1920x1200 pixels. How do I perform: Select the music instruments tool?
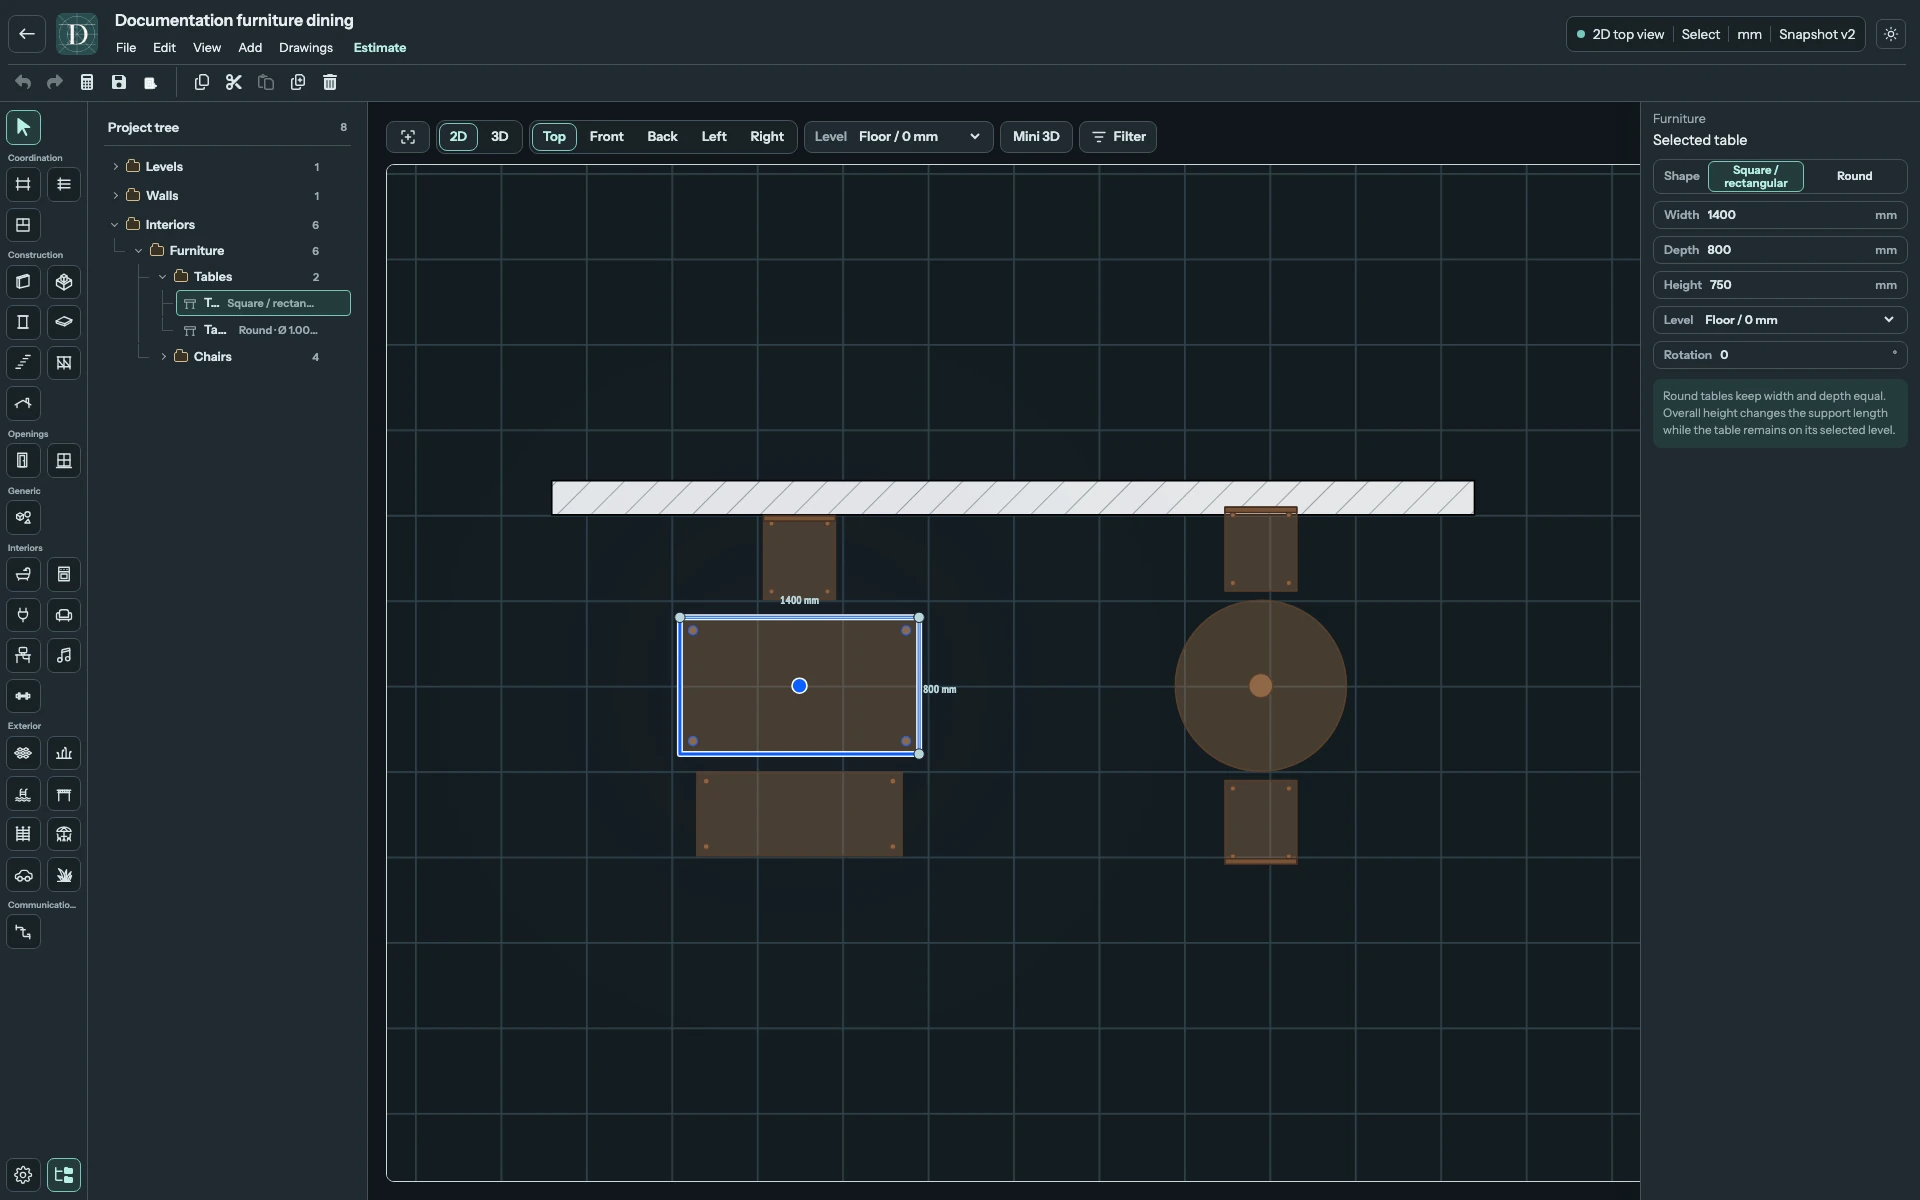click(64, 656)
